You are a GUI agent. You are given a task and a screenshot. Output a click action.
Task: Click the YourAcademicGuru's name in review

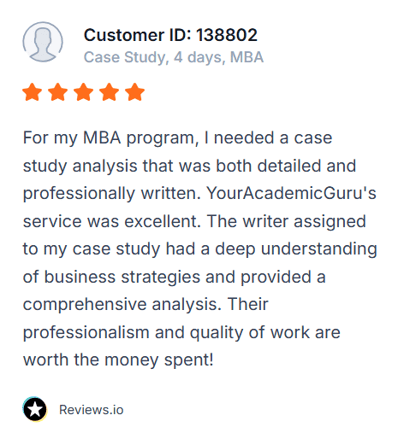point(291,193)
